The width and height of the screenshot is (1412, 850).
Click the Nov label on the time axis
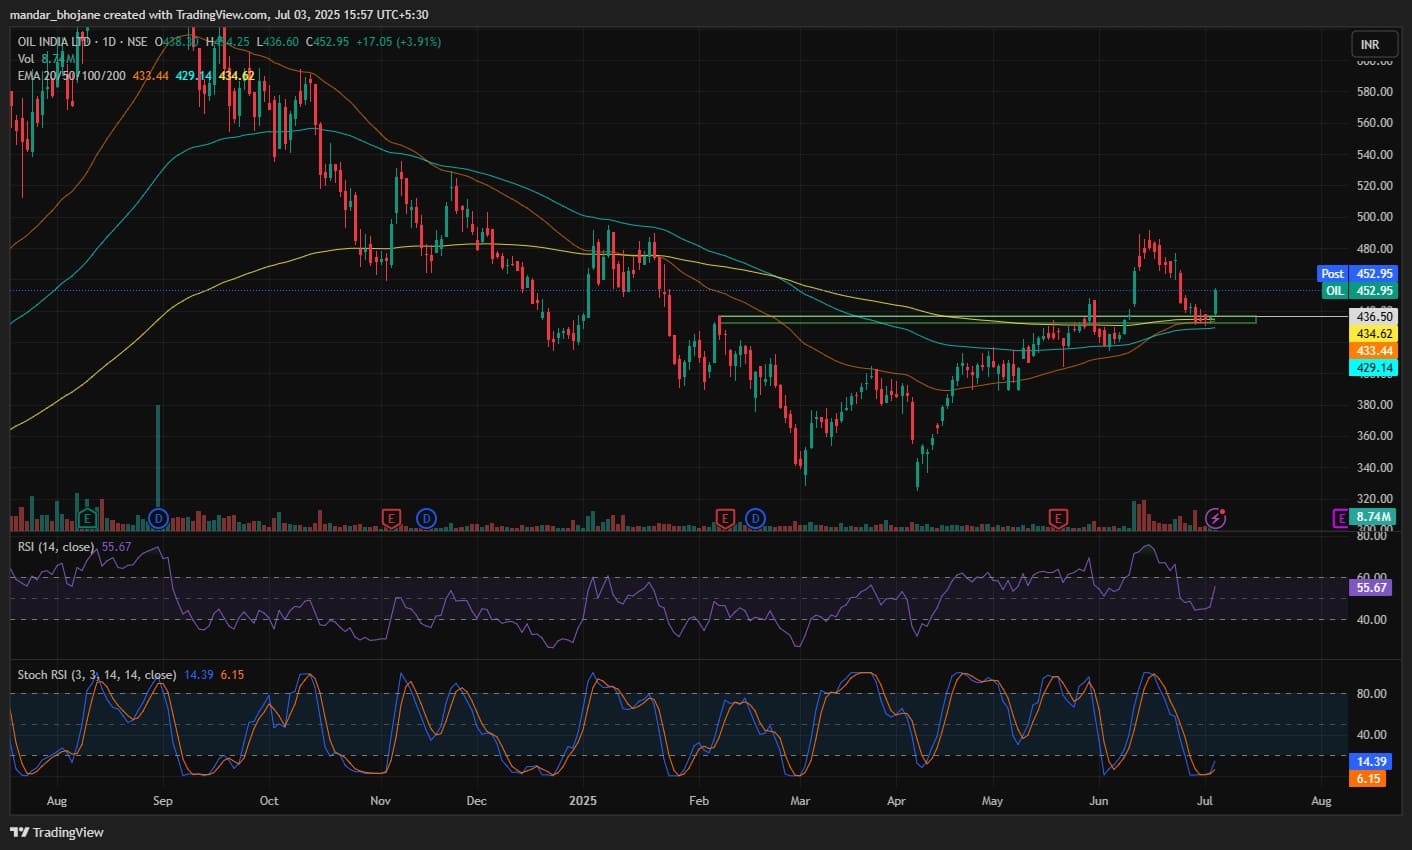pos(380,801)
